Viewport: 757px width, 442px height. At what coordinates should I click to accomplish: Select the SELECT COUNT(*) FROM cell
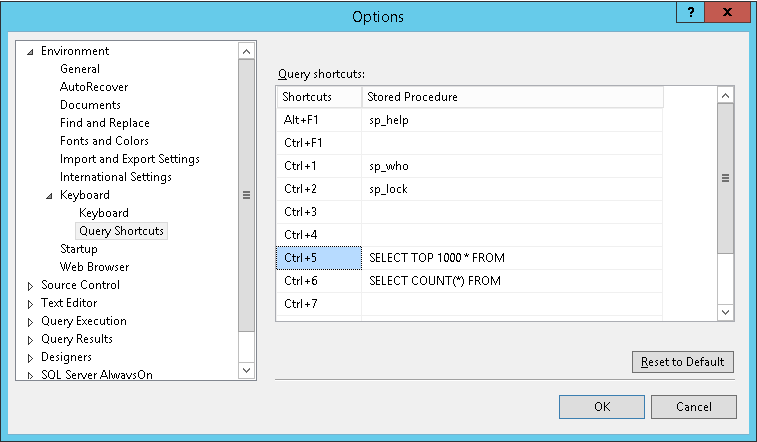point(512,281)
